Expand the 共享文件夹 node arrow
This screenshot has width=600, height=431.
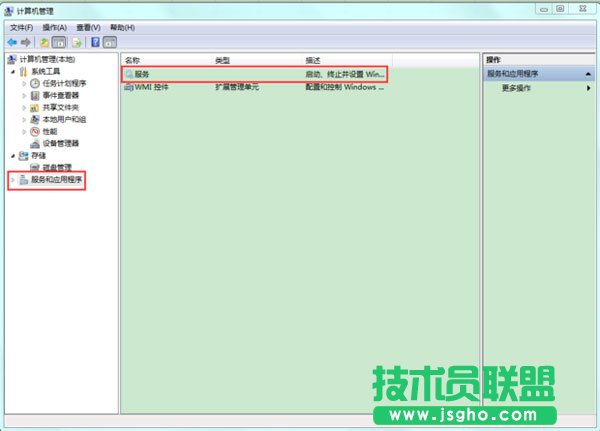click(24, 108)
